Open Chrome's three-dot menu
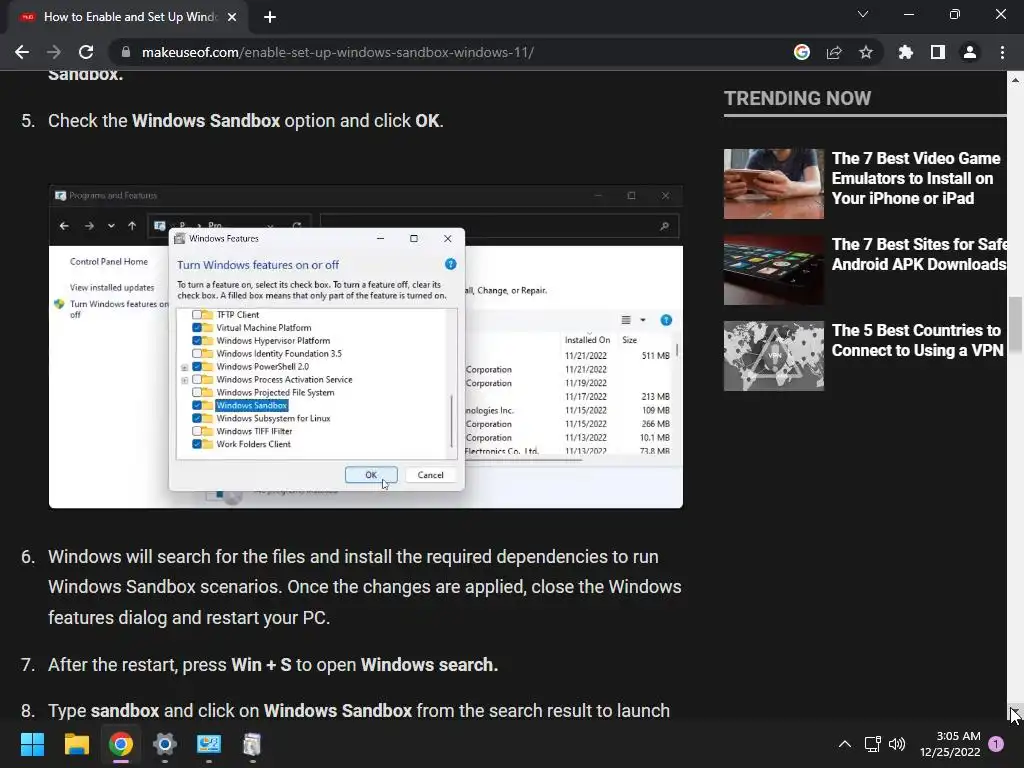The height and width of the screenshot is (768, 1024). 1002,52
